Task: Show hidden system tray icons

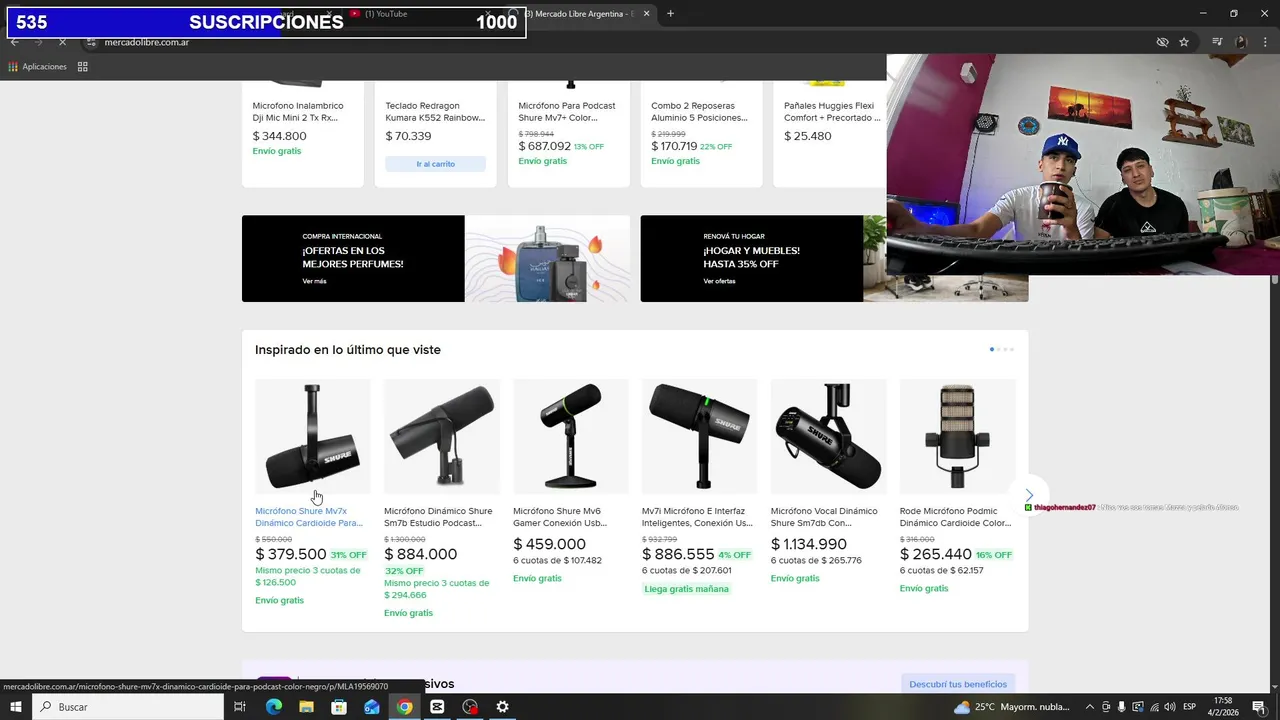Action: coord(1090,707)
